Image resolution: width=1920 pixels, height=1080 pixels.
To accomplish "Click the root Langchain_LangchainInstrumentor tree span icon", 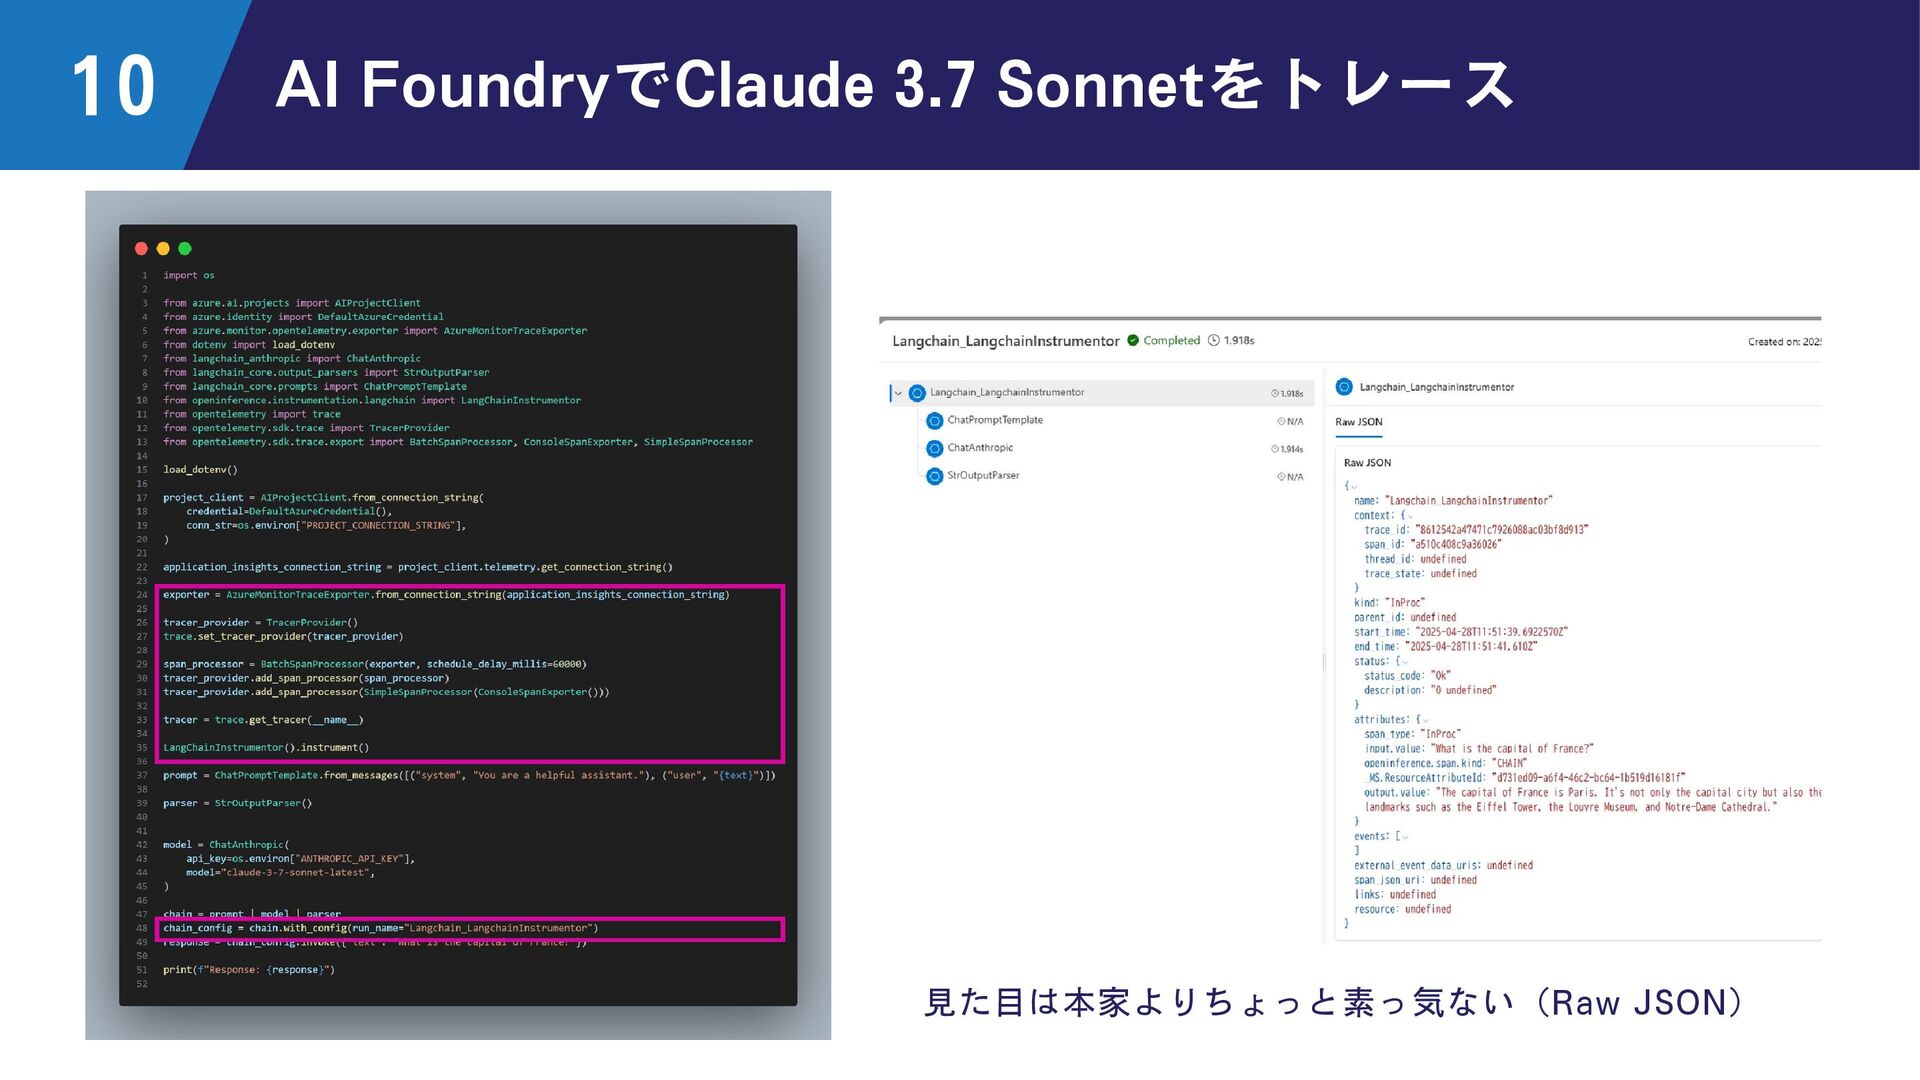I will 917,393.
